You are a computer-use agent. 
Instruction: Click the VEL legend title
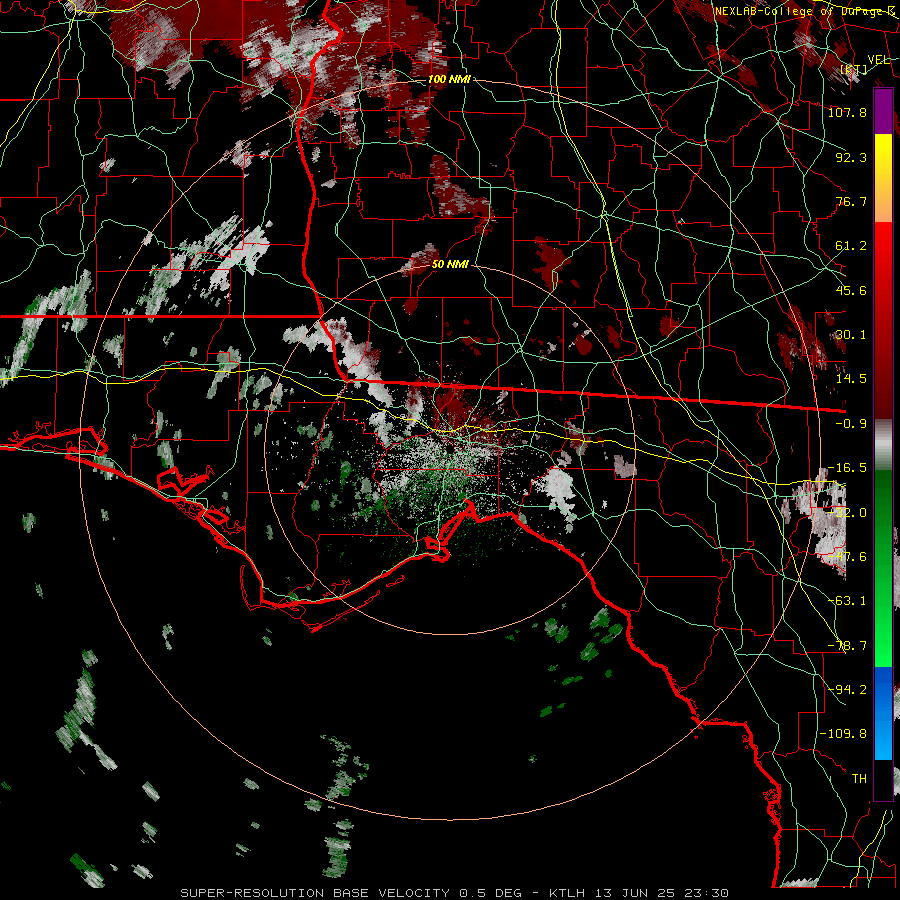879,60
